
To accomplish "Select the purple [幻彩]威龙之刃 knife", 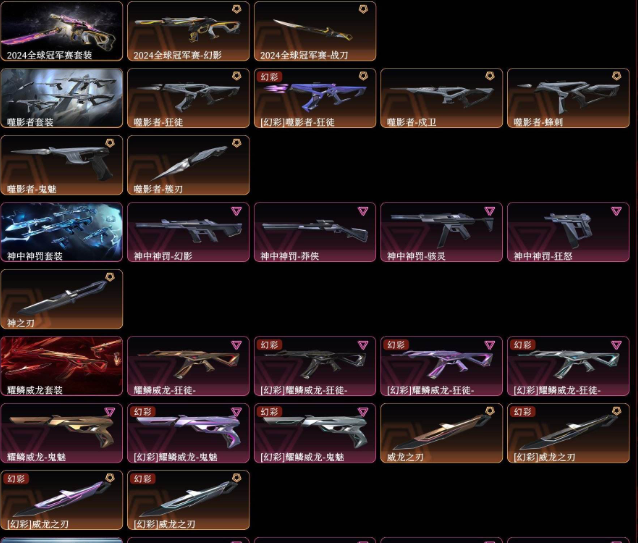I will tap(61, 500).
